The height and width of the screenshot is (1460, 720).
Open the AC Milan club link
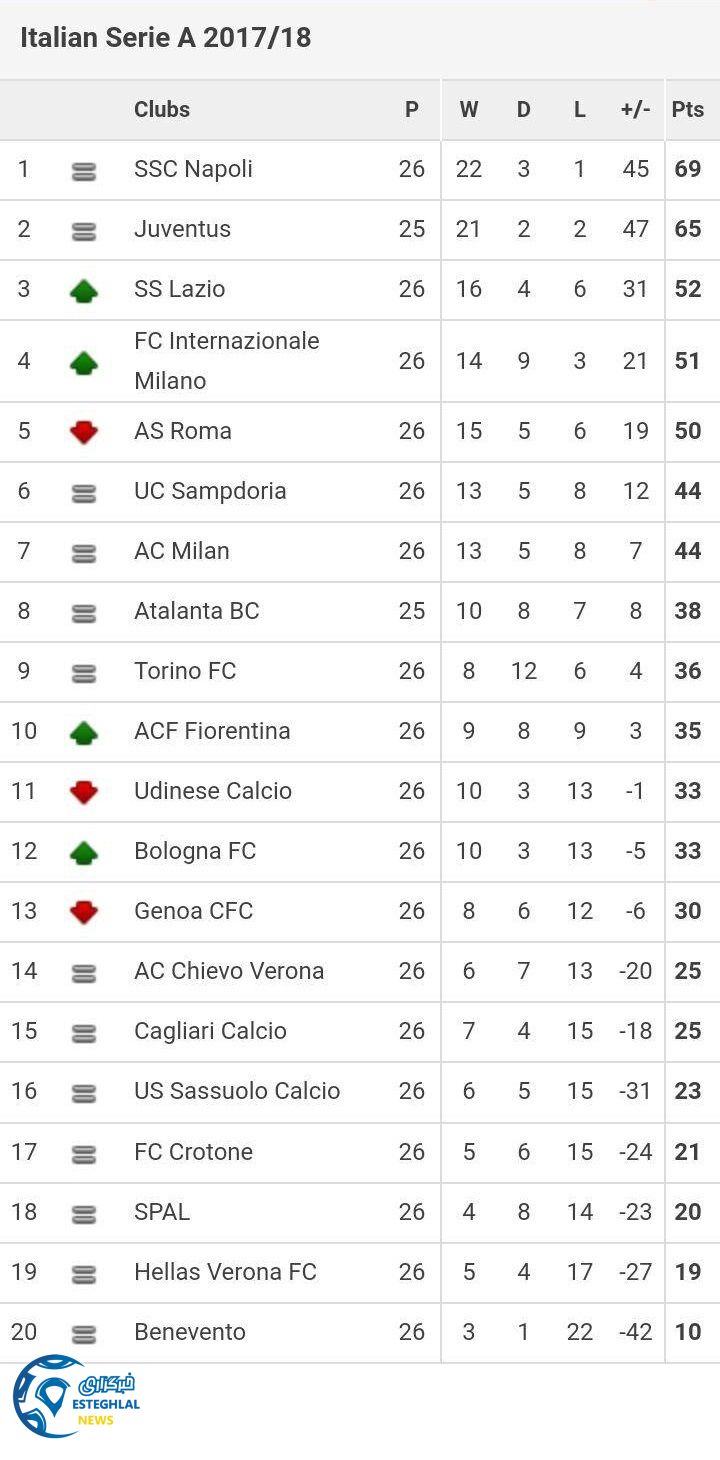point(182,551)
